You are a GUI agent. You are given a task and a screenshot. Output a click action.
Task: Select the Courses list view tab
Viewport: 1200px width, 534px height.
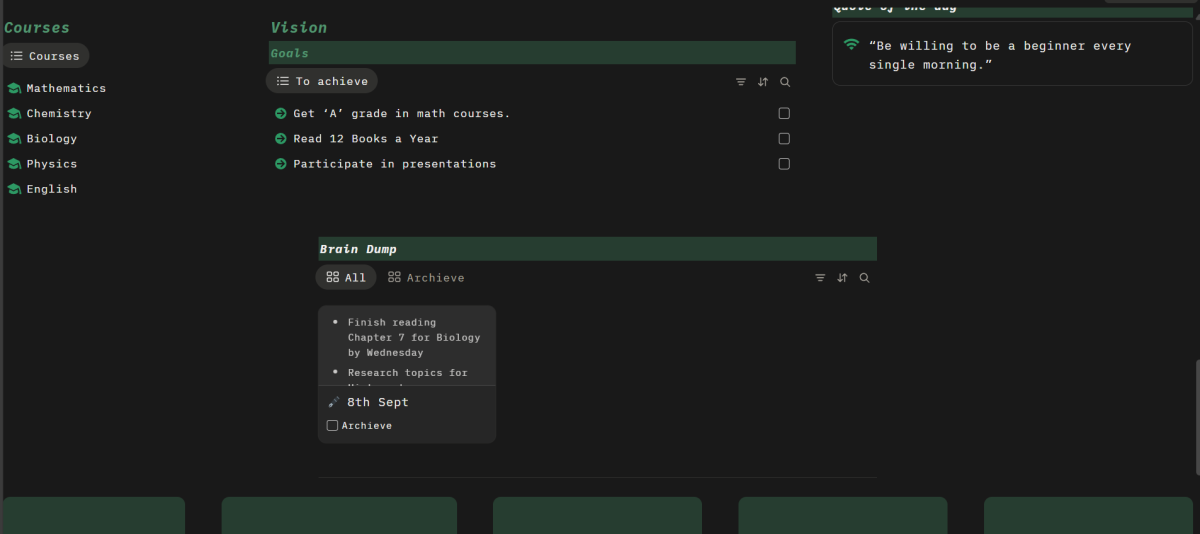click(x=45, y=56)
